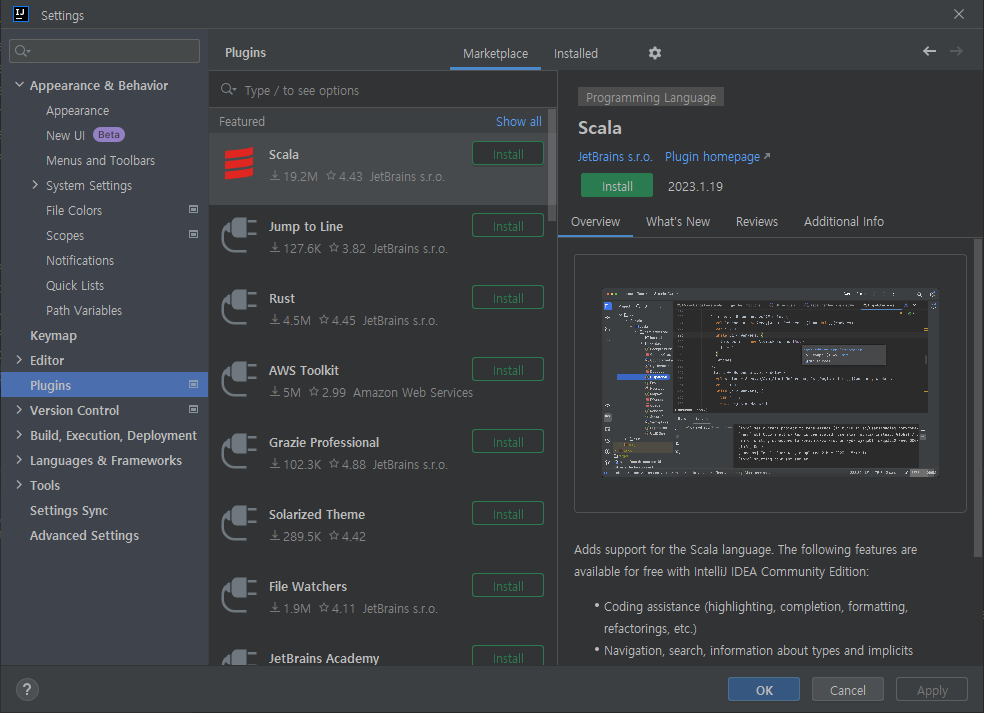Viewport: 984px width, 713px height.
Task: Expand the Tools settings node
Action: click(19, 485)
